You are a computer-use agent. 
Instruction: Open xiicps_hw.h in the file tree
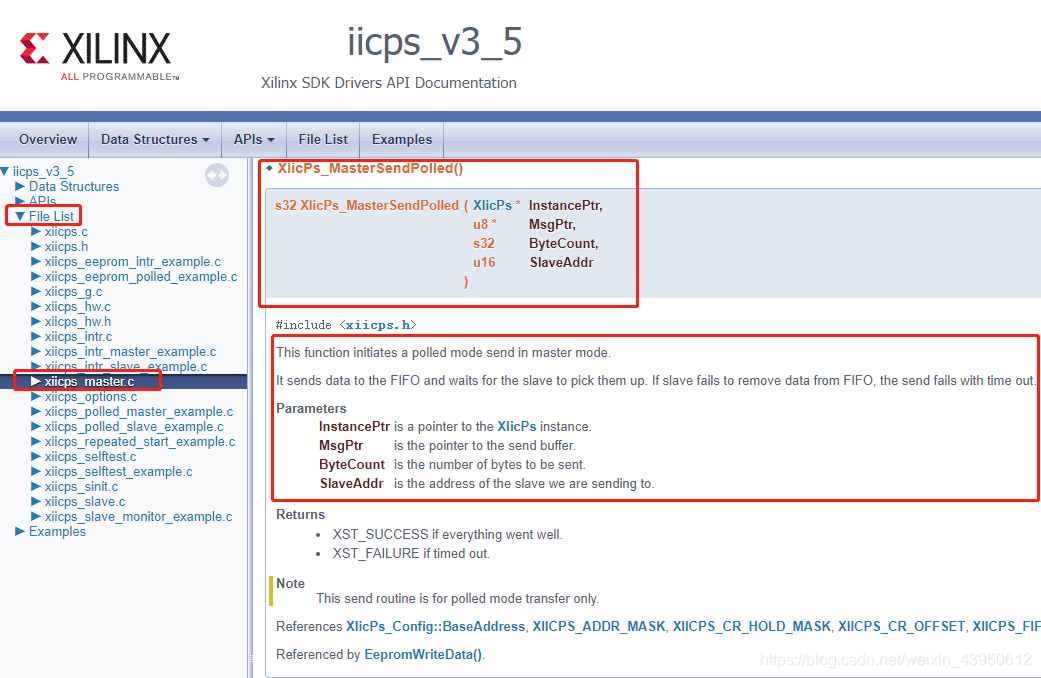(x=78, y=321)
